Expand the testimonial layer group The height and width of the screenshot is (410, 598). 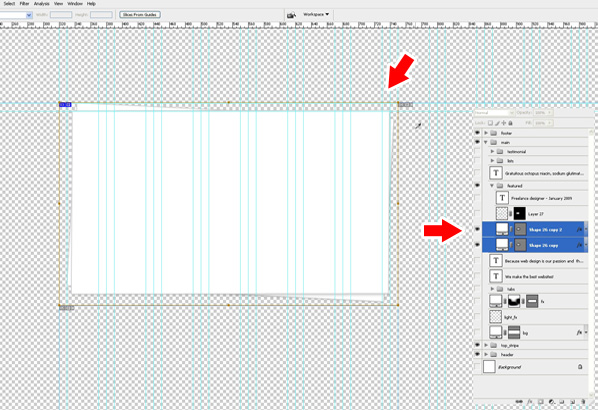[x=492, y=151]
